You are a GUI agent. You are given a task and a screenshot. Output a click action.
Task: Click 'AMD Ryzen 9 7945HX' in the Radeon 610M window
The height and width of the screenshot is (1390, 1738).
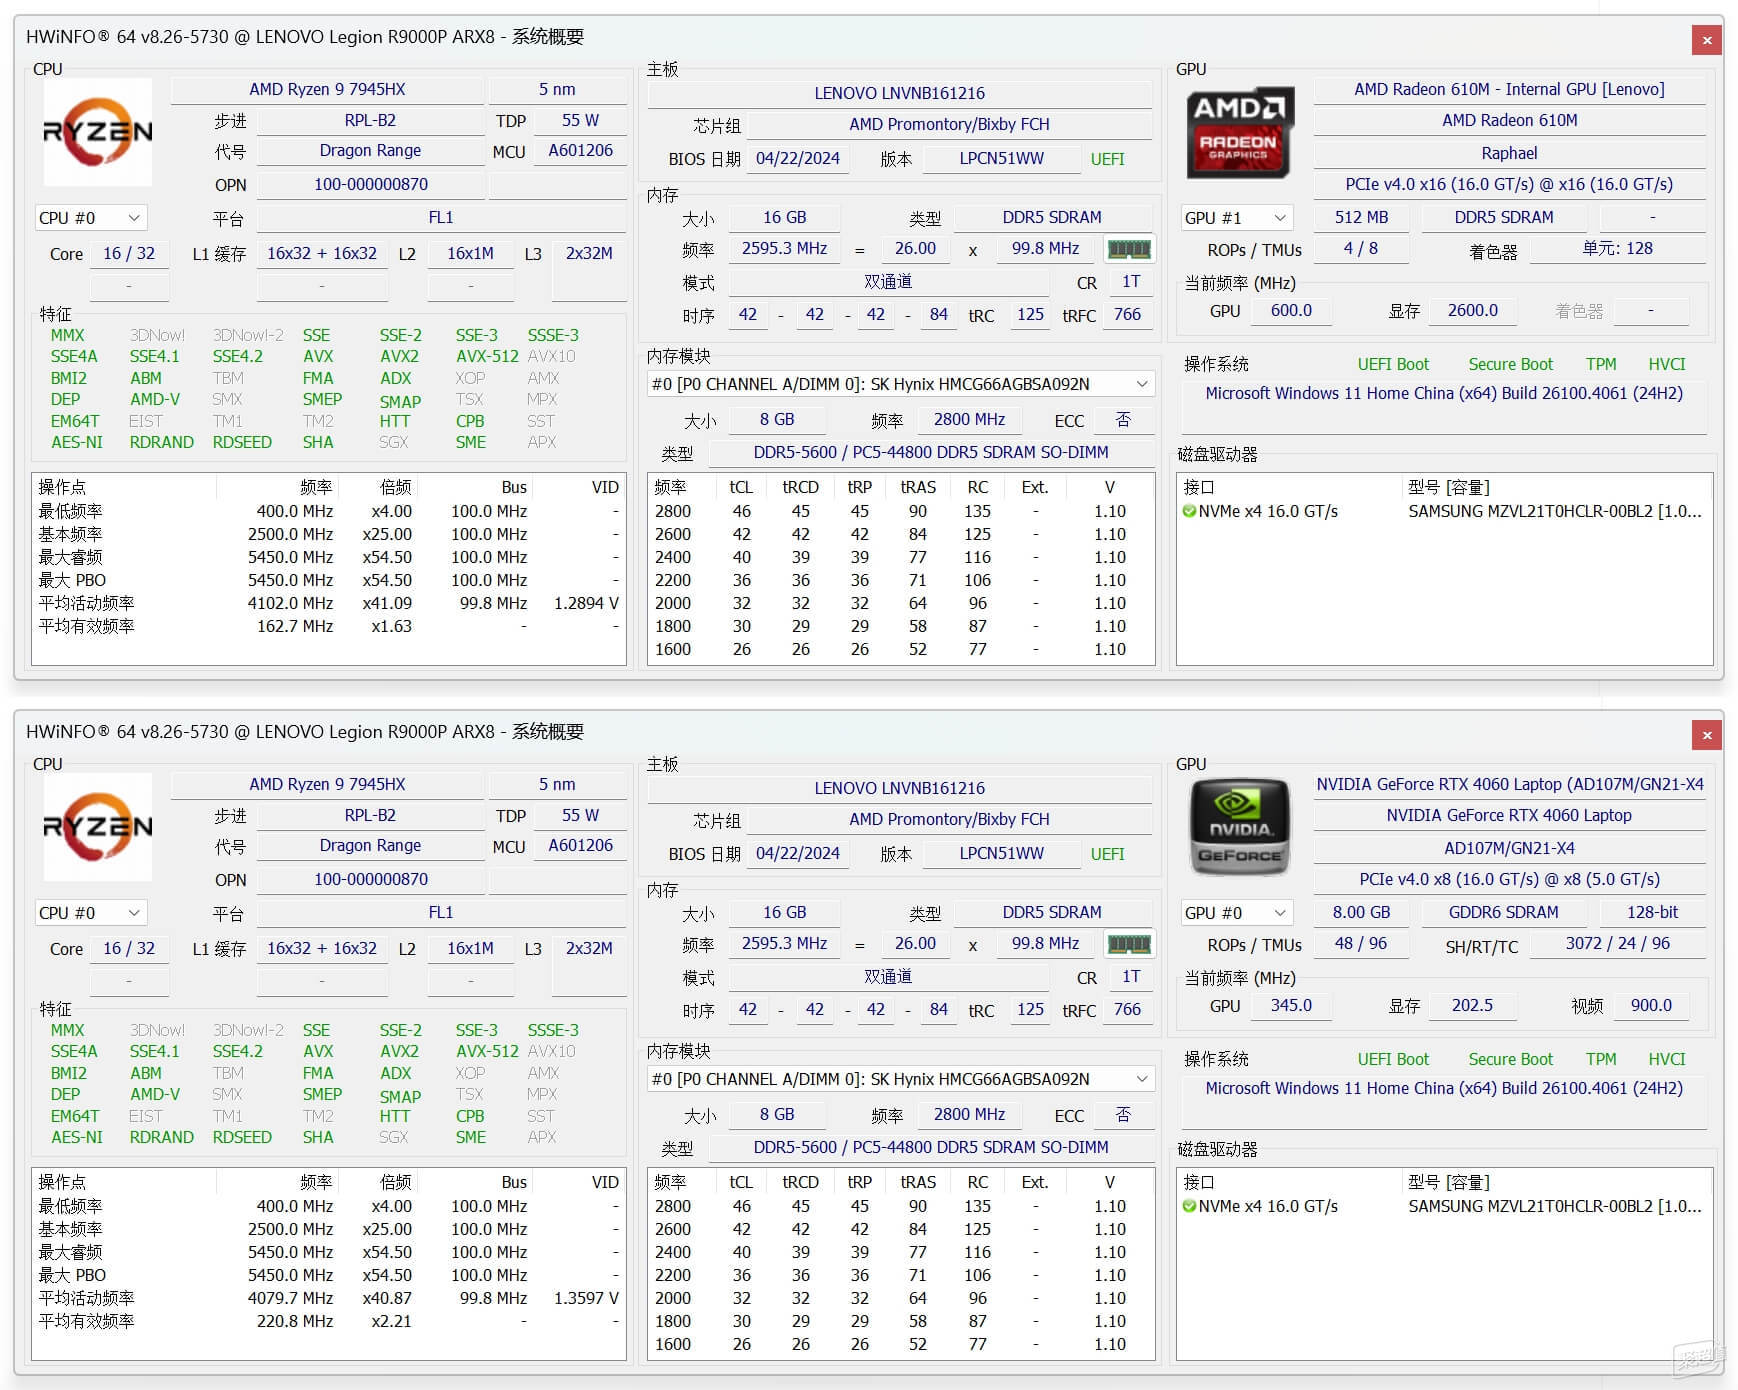327,89
